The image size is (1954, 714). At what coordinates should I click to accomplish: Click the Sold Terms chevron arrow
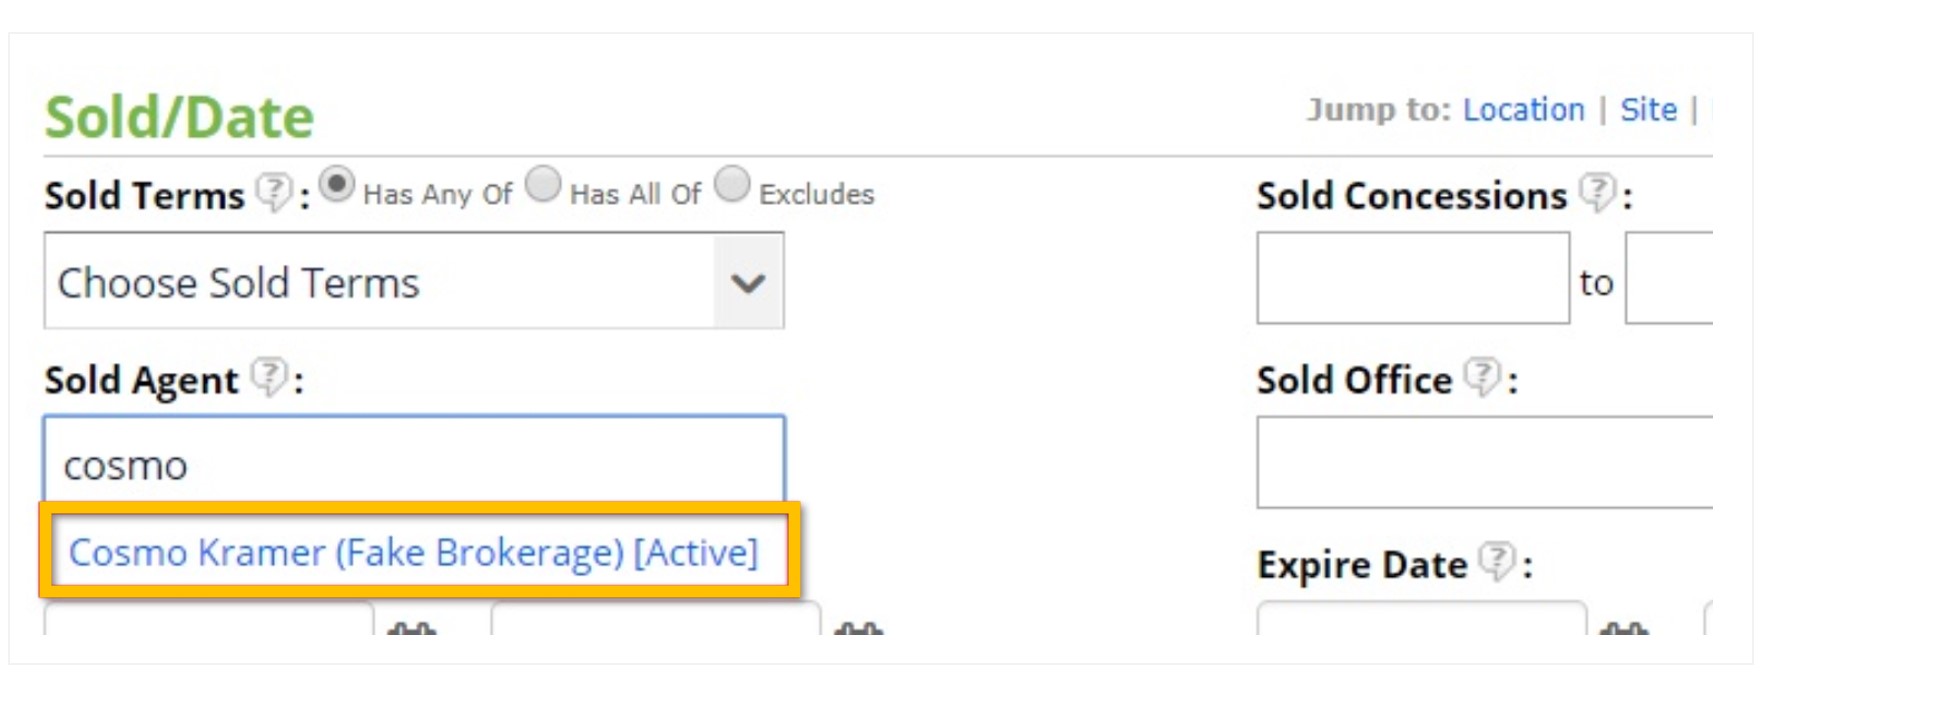tap(748, 283)
